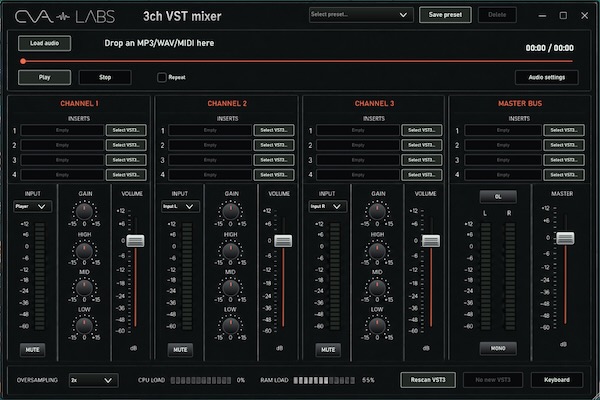This screenshot has height=400, width=600.
Task: Open the Keyboard panel
Action: pyautogui.click(x=557, y=380)
